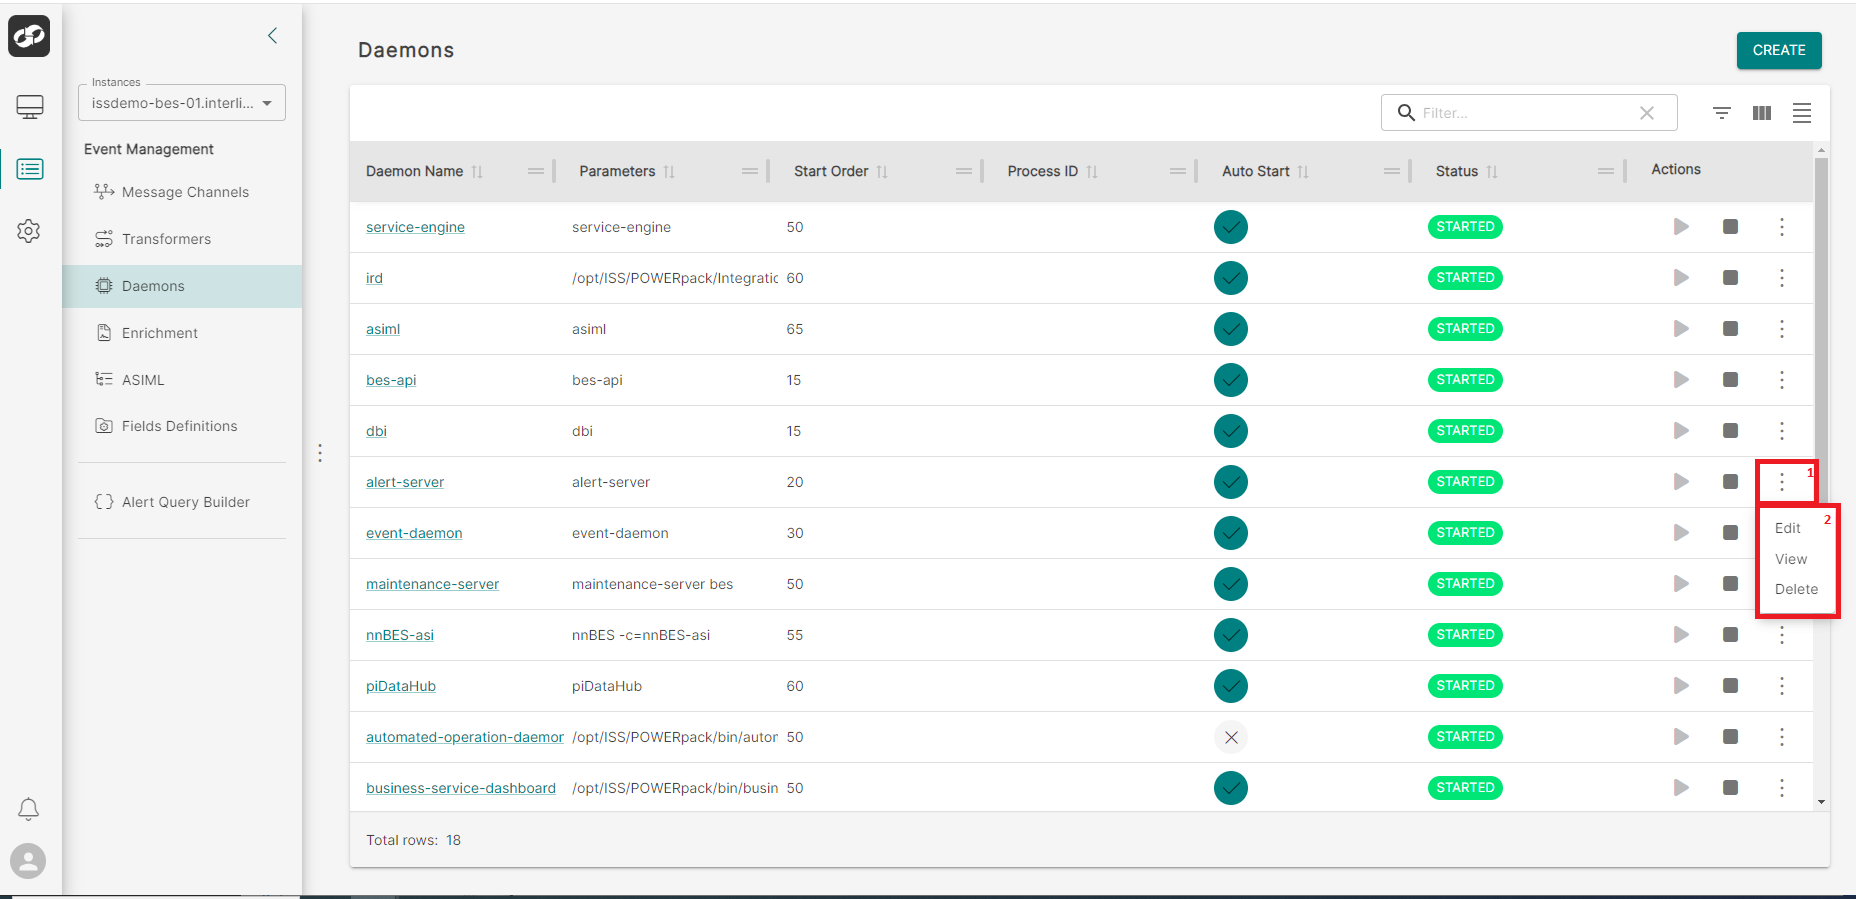This screenshot has width=1856, height=899.
Task: Choose Delete from the actions menu
Action: [x=1796, y=589]
